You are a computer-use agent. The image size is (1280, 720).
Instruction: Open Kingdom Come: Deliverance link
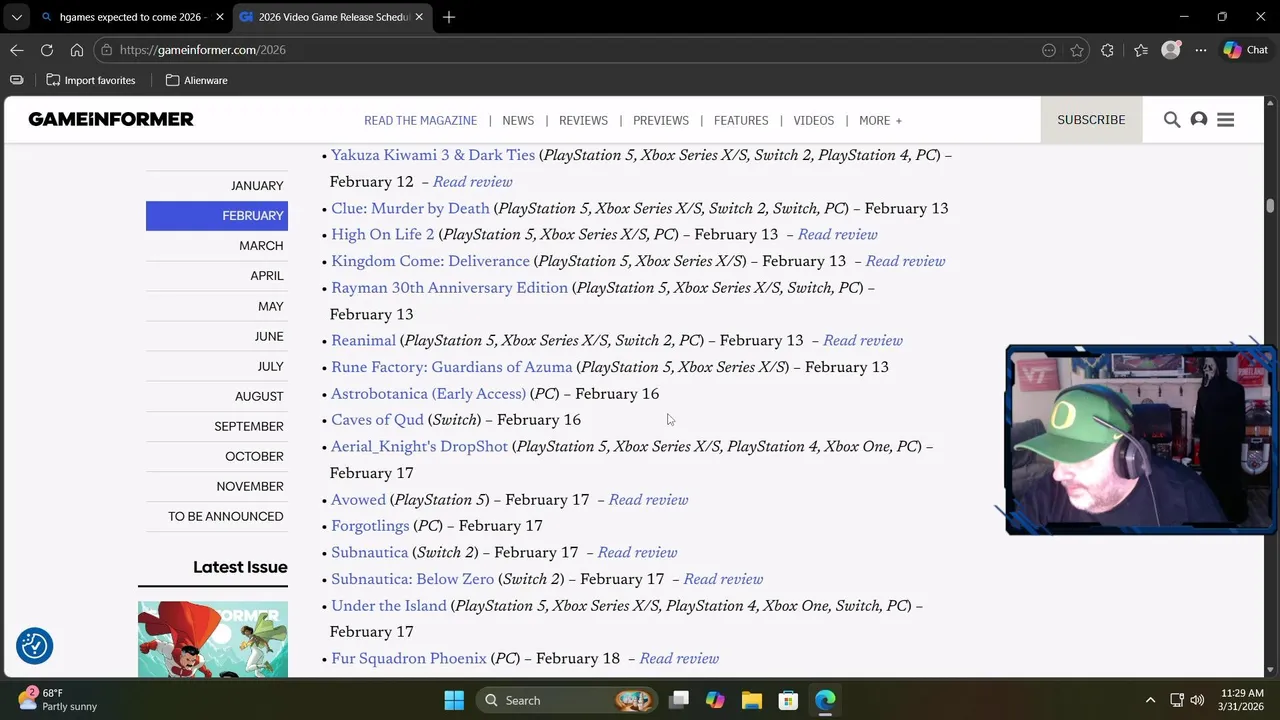pyautogui.click(x=430, y=261)
